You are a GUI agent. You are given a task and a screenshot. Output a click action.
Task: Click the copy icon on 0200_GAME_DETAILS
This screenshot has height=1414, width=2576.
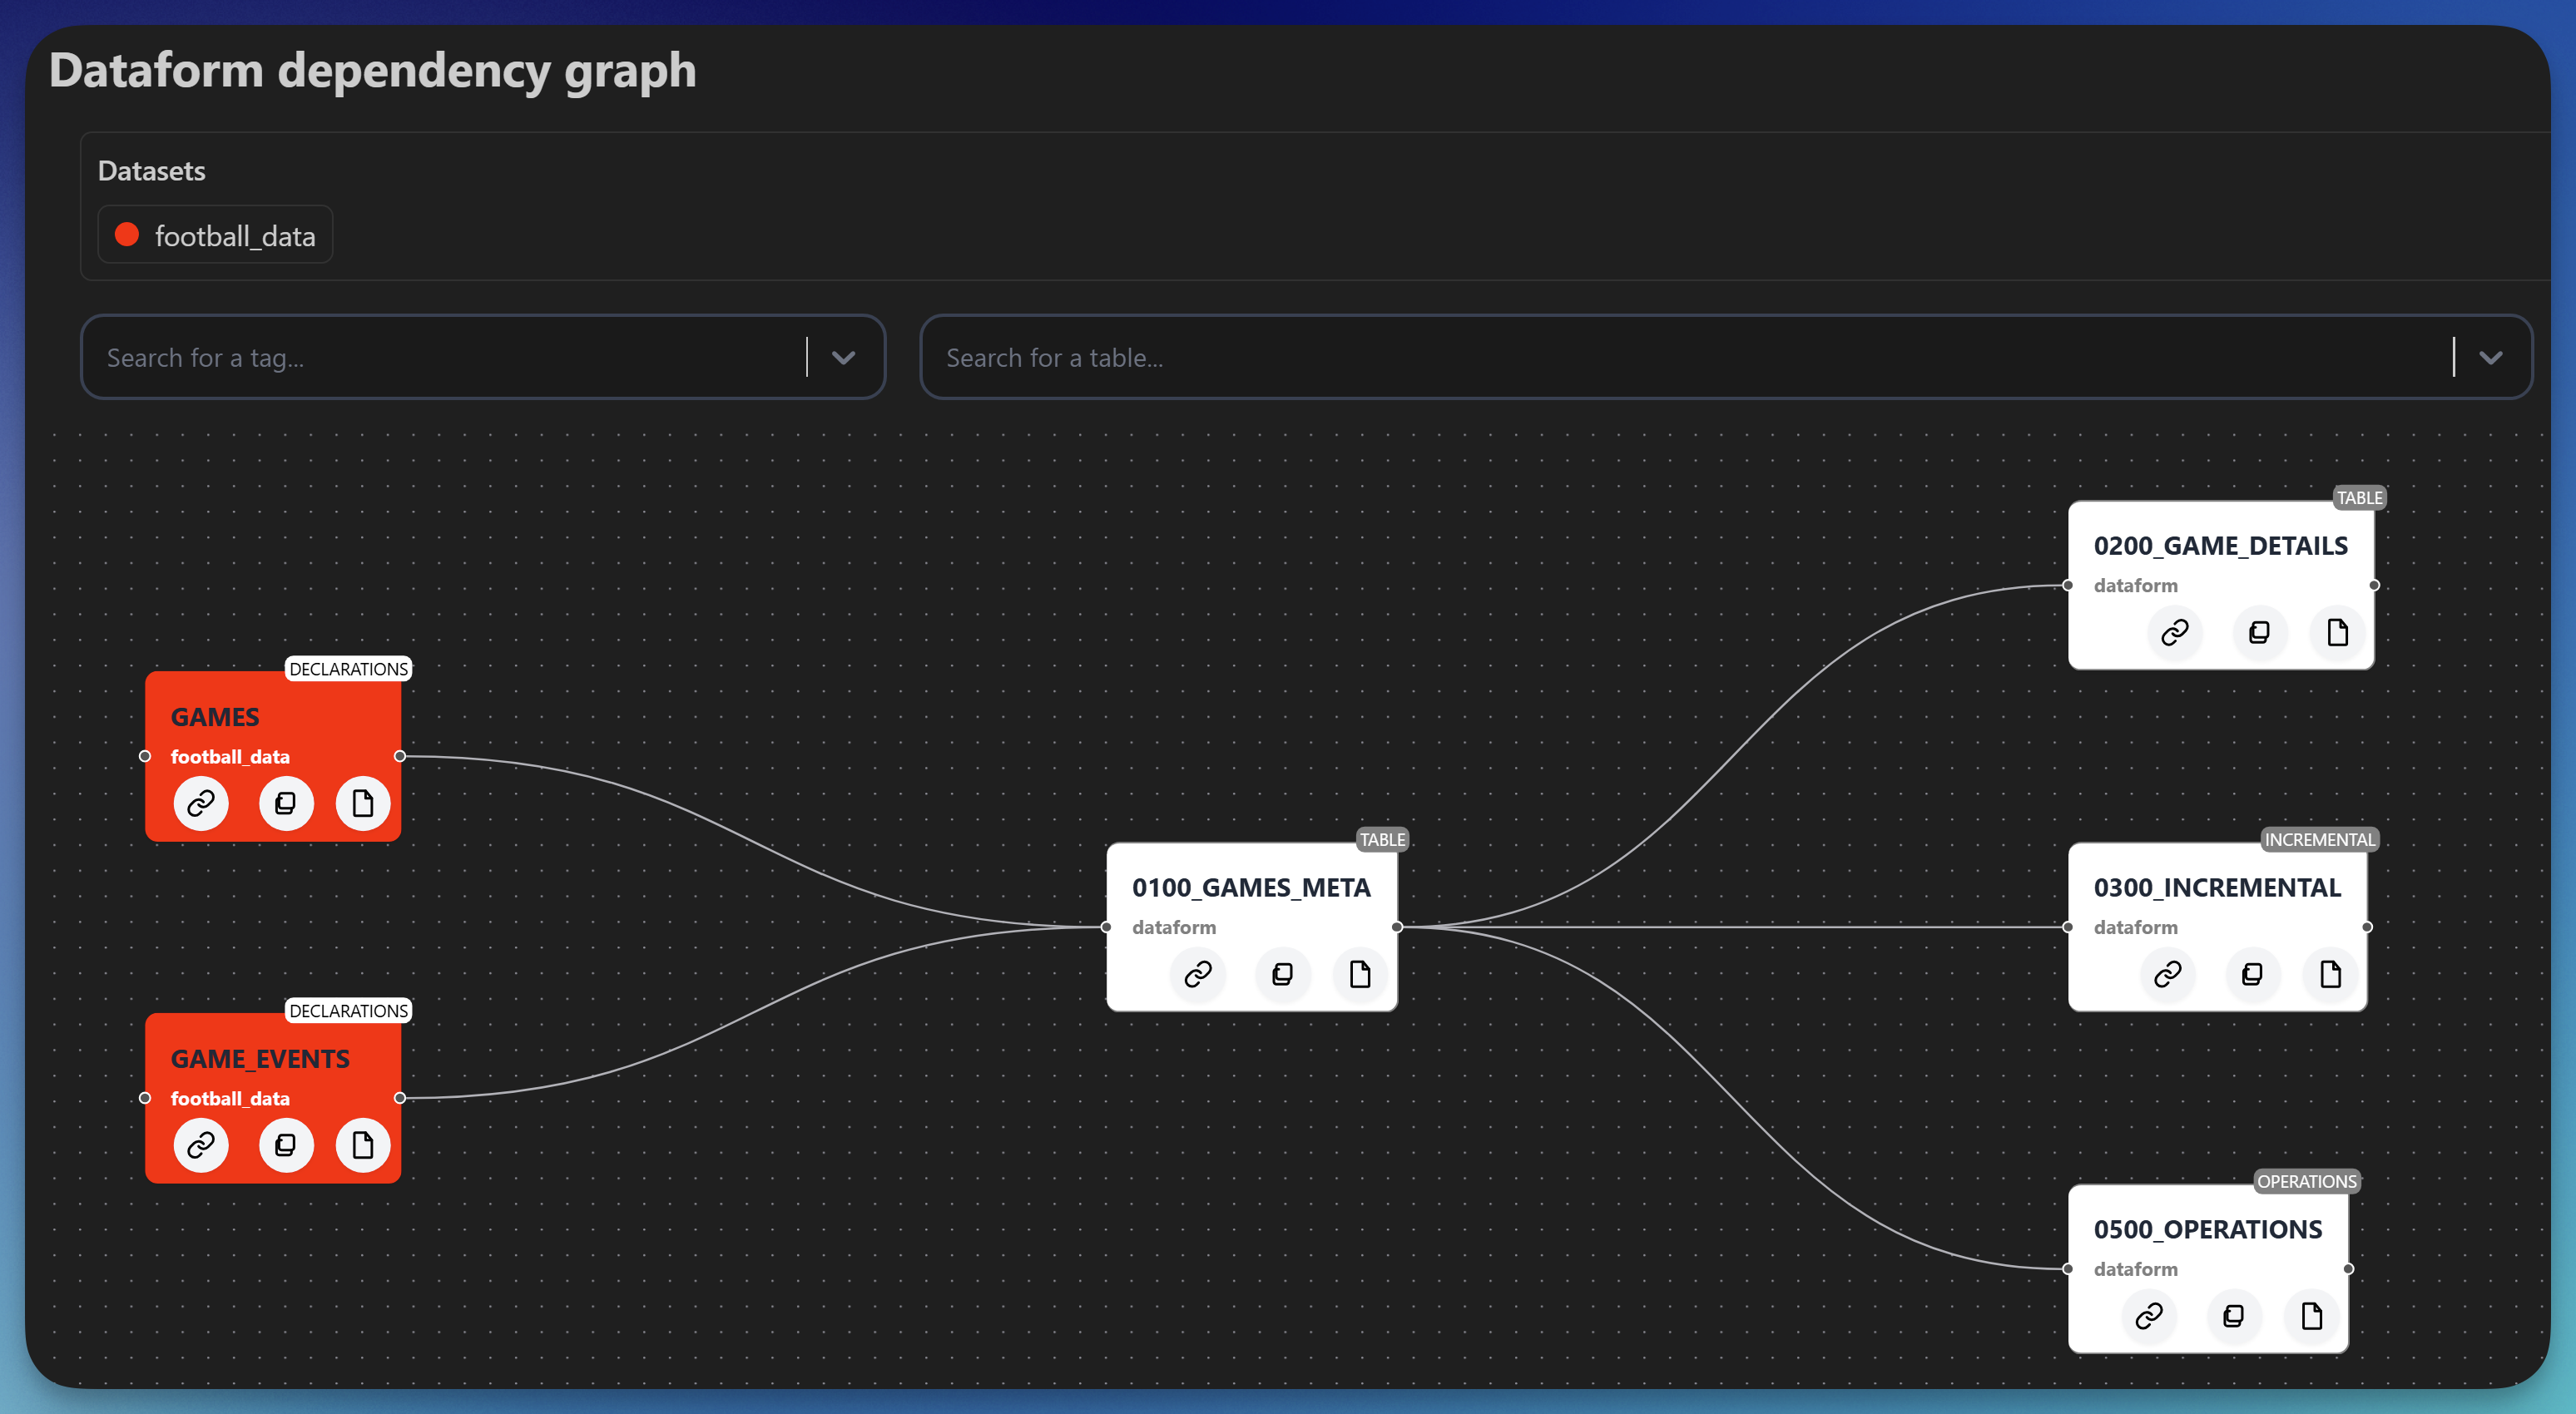coord(2259,632)
